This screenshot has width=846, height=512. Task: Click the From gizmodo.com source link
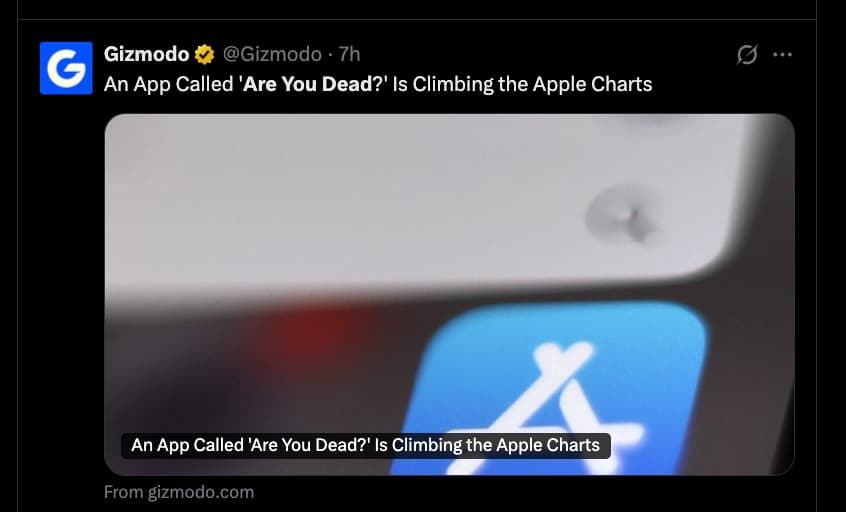pos(179,492)
